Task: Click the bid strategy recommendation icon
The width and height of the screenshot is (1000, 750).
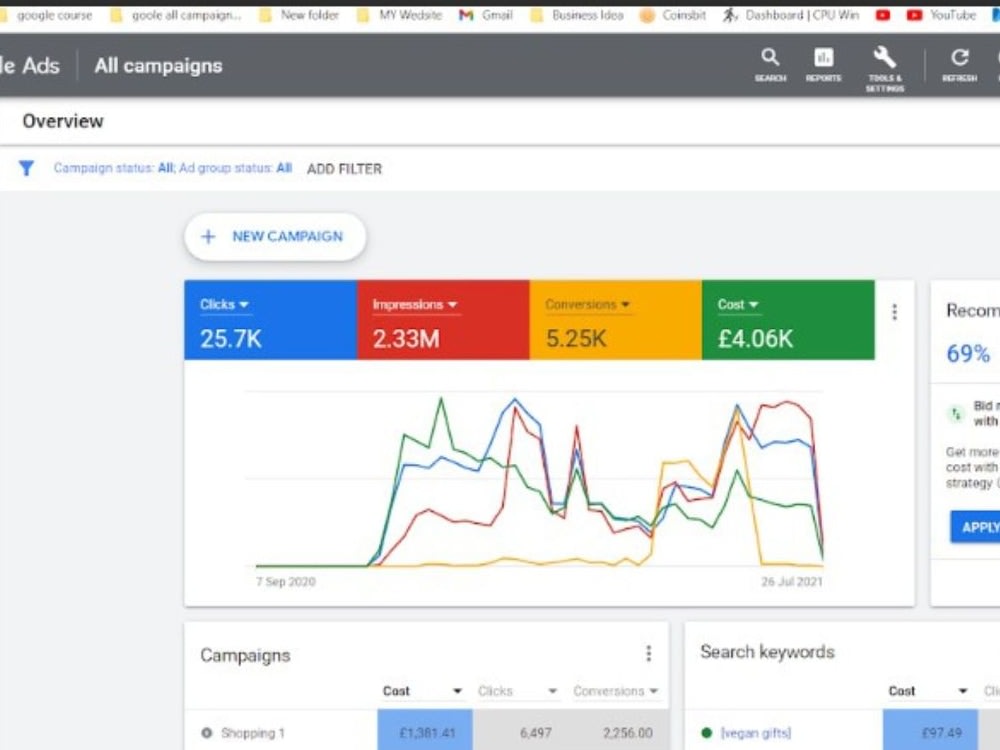Action: point(955,414)
